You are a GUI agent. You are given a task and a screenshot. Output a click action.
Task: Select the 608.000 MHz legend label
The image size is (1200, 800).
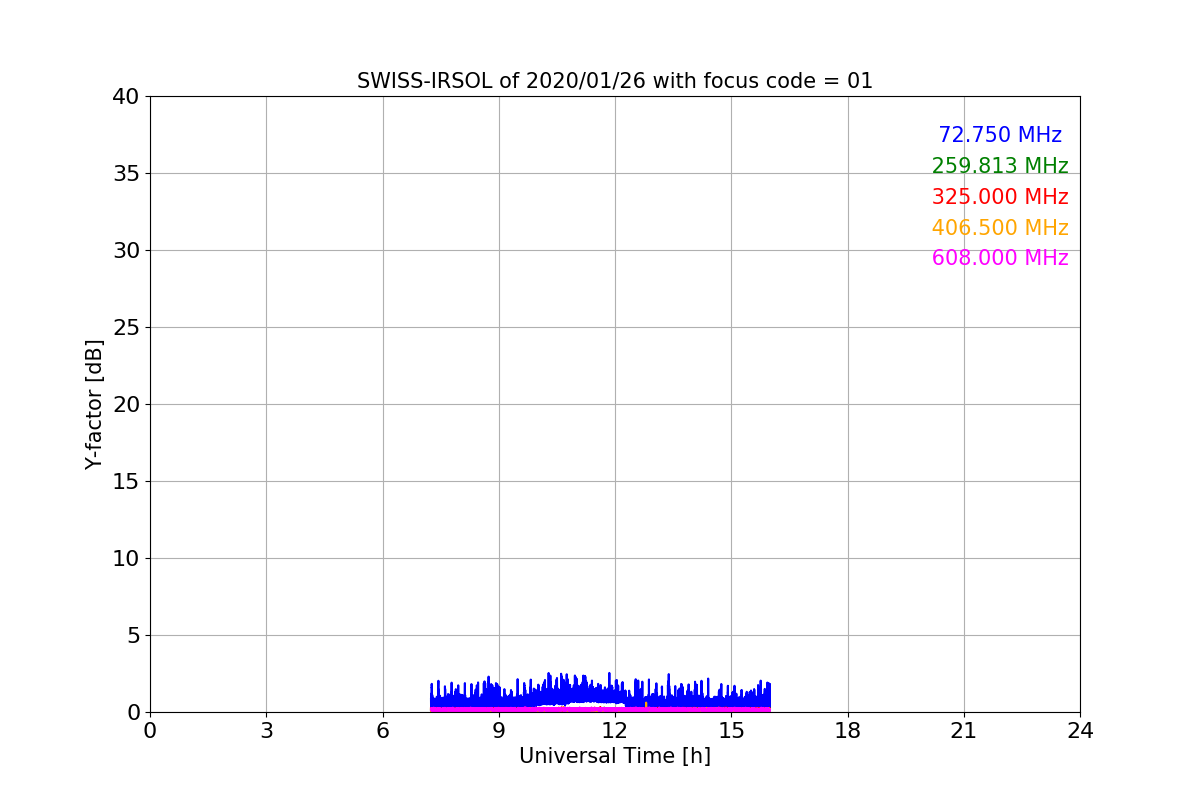1000,258
